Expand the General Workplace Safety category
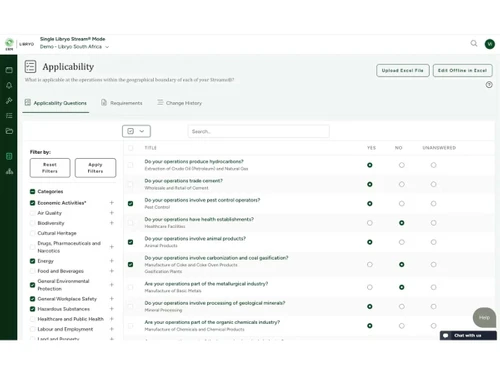 (112, 299)
